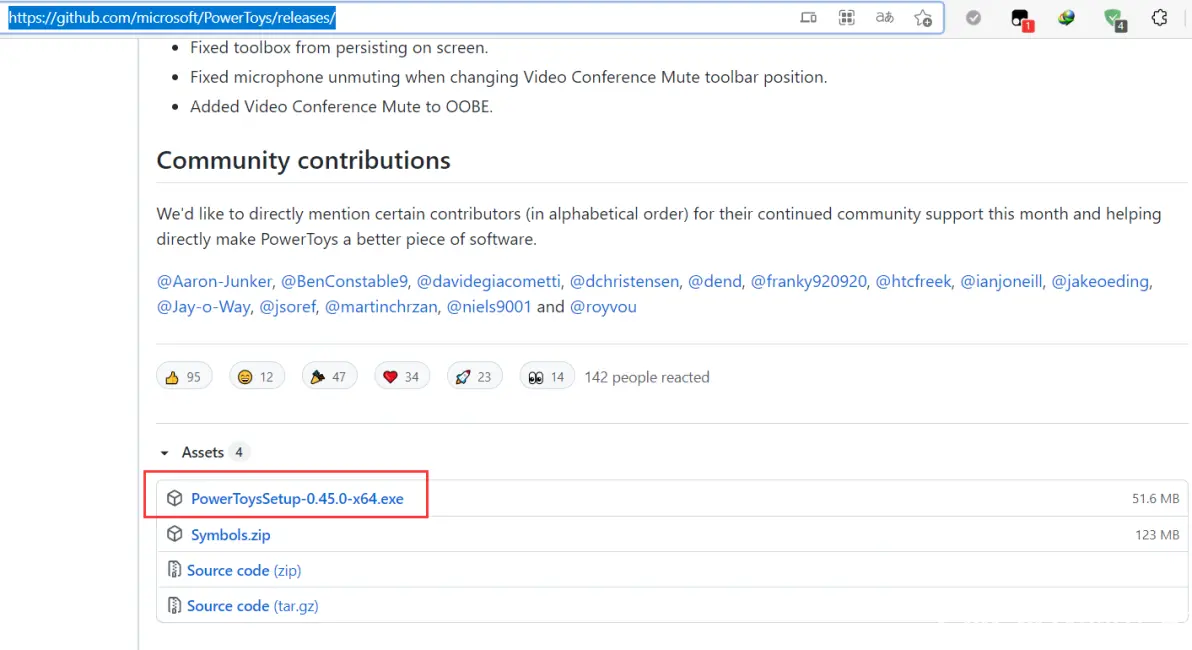Viewport: 1192px width, 650px height.
Task: Download Source code (zip)
Action: 244,570
